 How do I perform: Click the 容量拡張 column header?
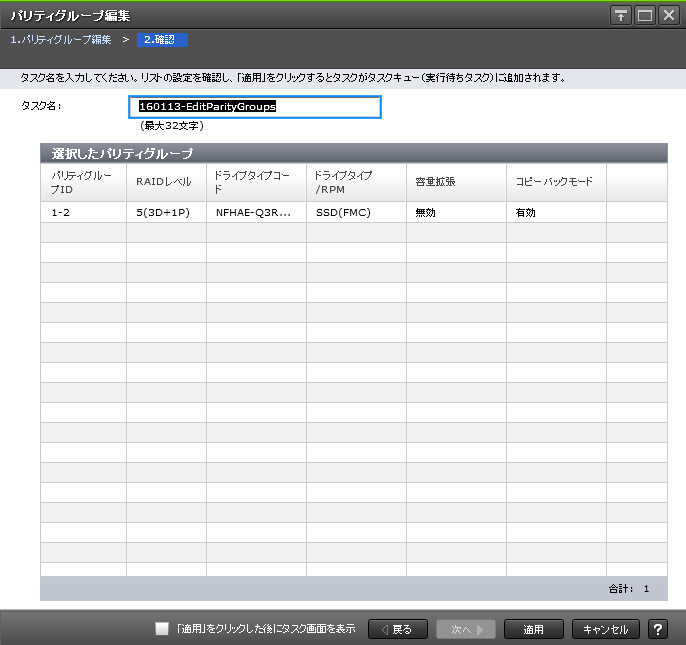pos(455,182)
